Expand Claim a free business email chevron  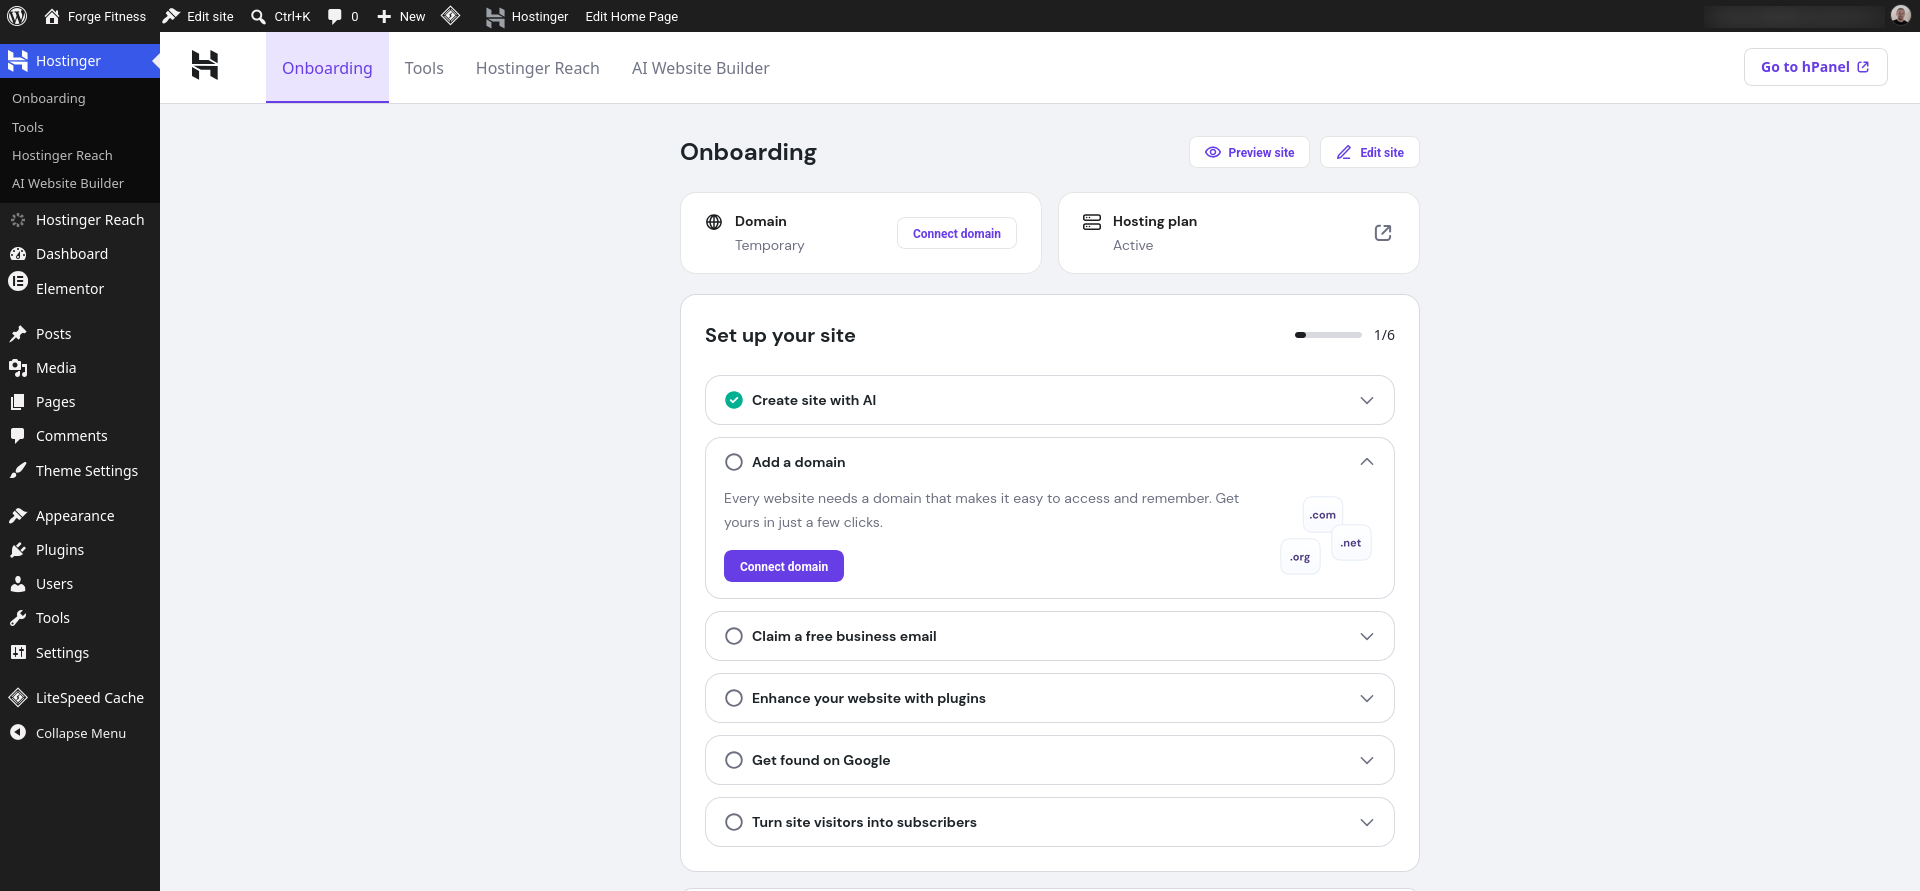pyautogui.click(x=1367, y=636)
